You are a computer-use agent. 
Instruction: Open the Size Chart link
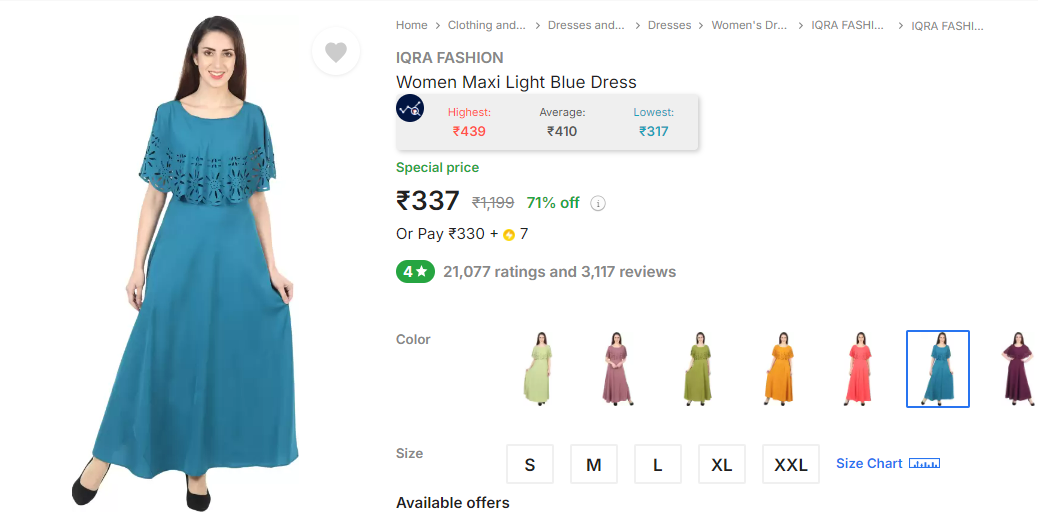pyautogui.click(x=869, y=463)
